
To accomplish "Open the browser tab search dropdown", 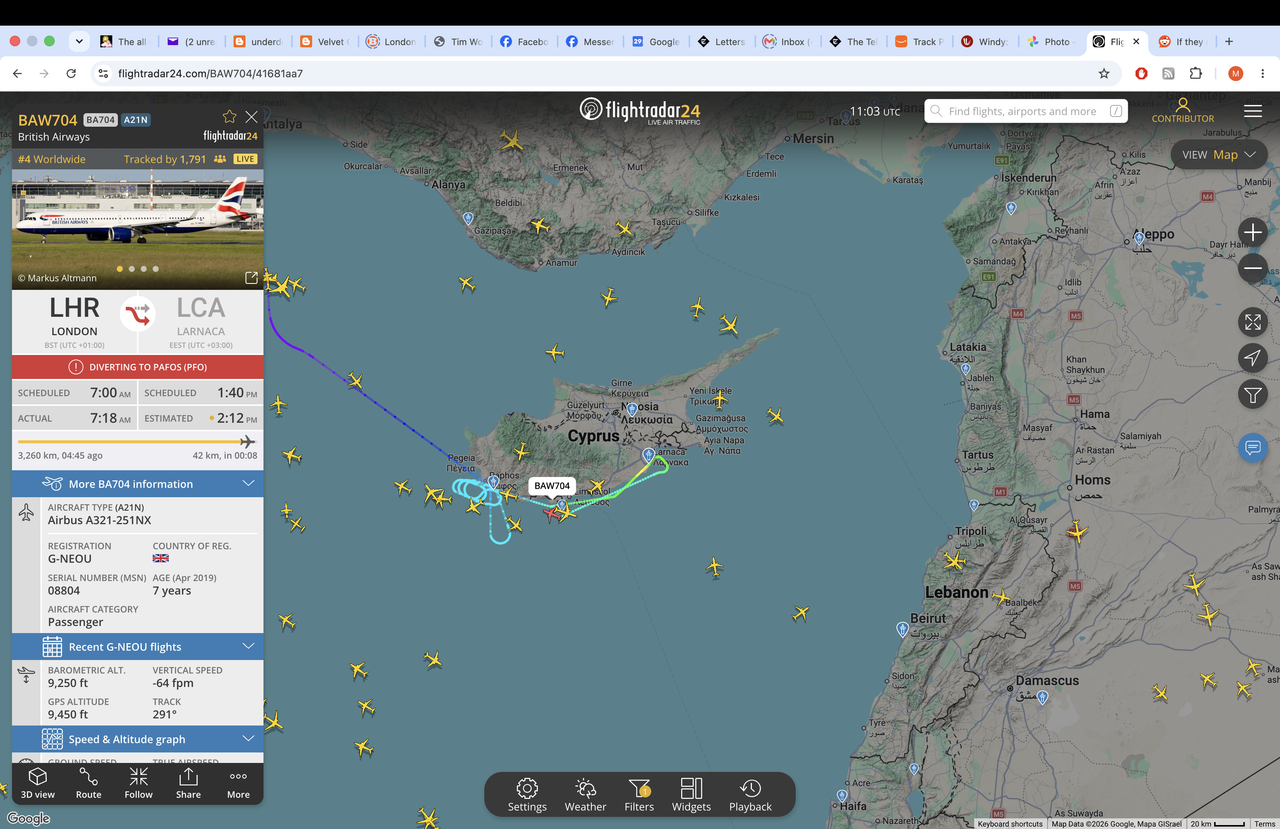I will (x=79, y=42).
